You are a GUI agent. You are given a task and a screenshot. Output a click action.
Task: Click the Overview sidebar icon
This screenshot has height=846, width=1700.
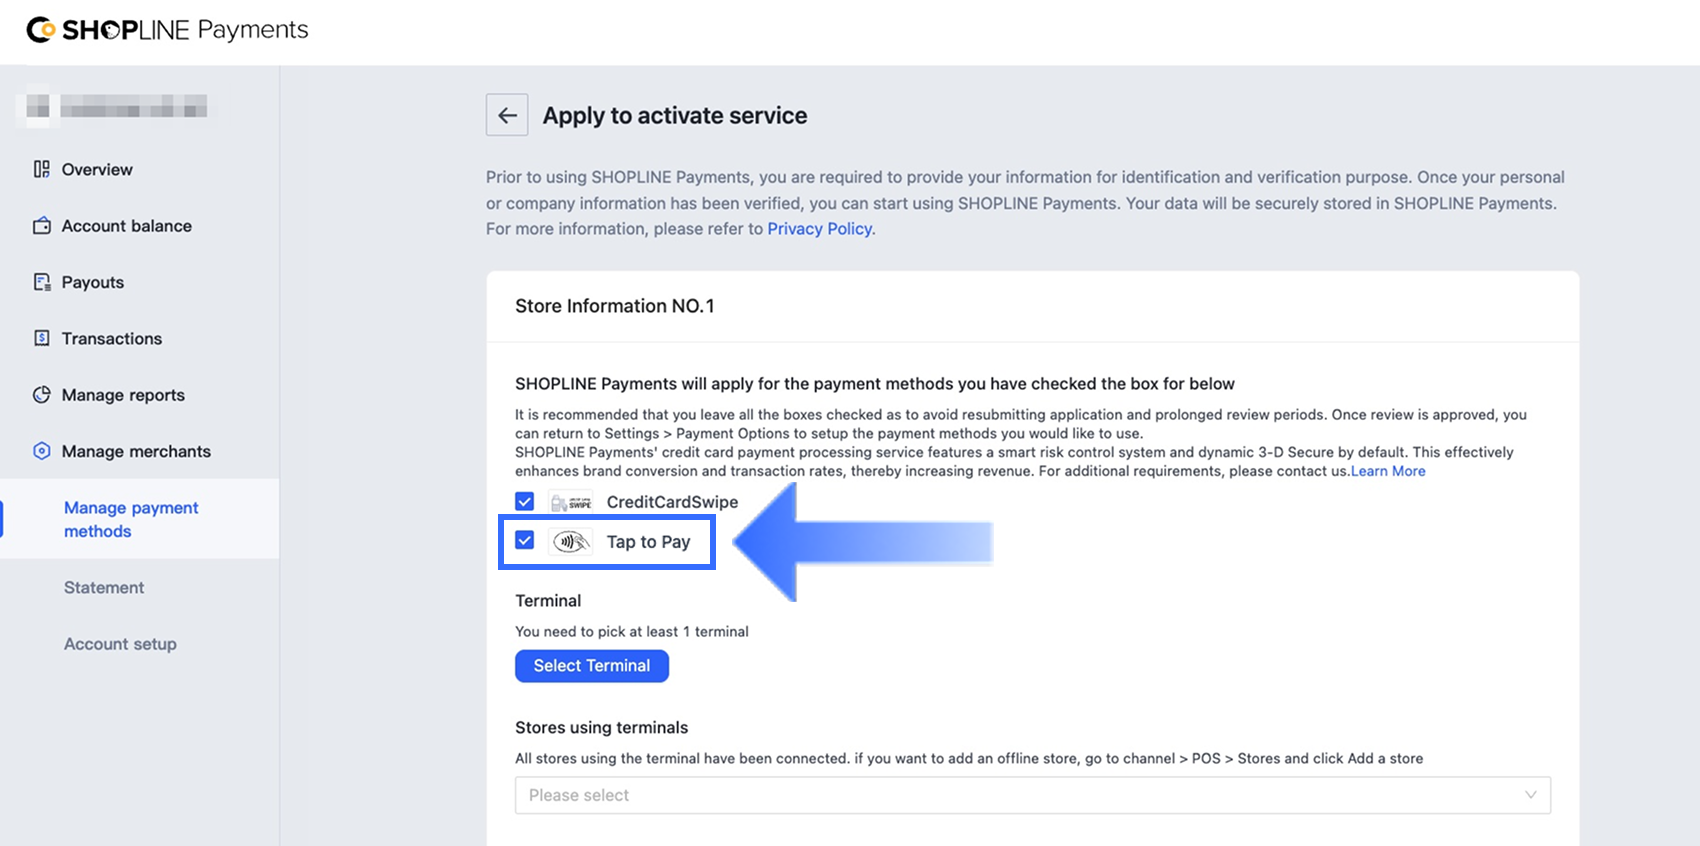[x=41, y=169]
